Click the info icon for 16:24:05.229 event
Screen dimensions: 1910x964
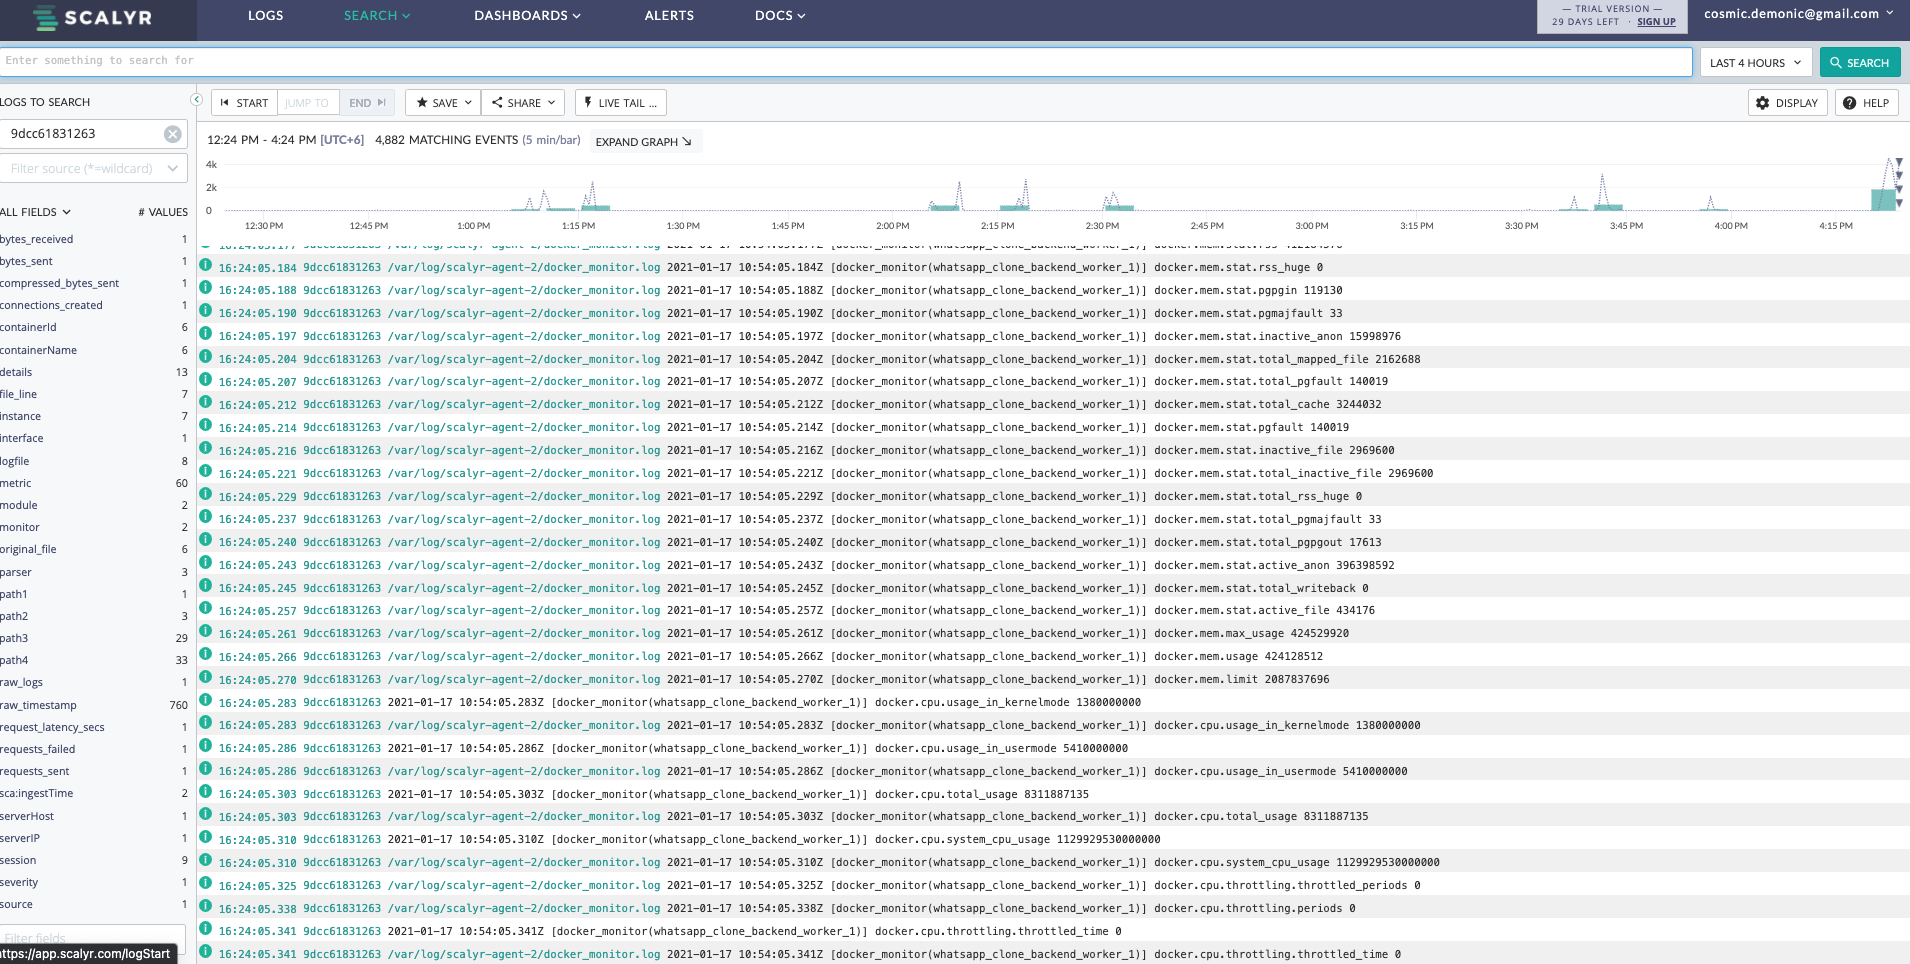click(206, 494)
